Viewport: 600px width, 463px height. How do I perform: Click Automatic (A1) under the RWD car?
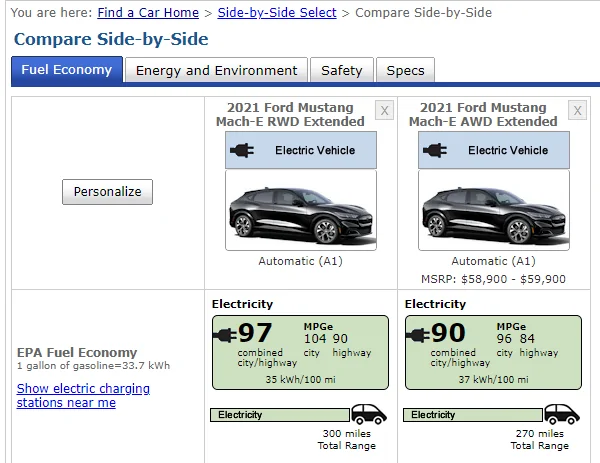(300, 261)
